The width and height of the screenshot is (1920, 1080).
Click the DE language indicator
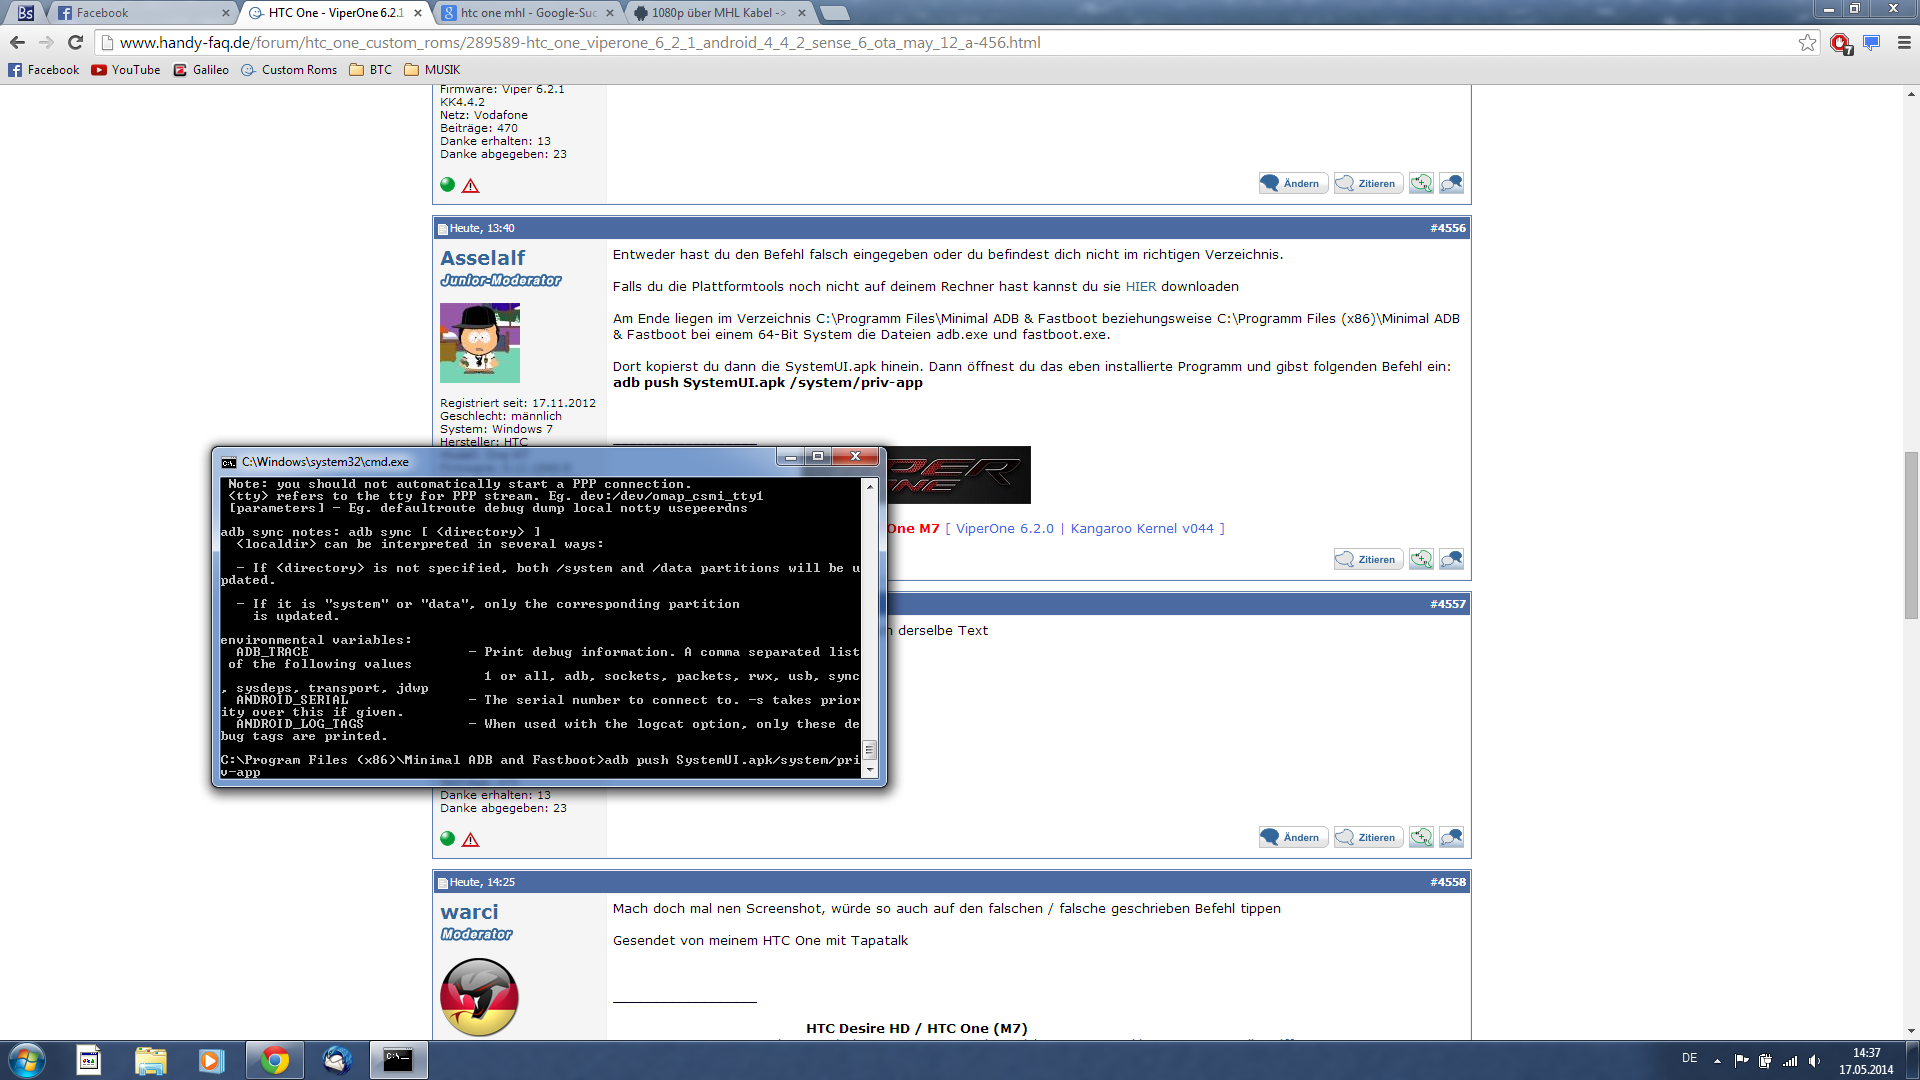pyautogui.click(x=1689, y=1058)
